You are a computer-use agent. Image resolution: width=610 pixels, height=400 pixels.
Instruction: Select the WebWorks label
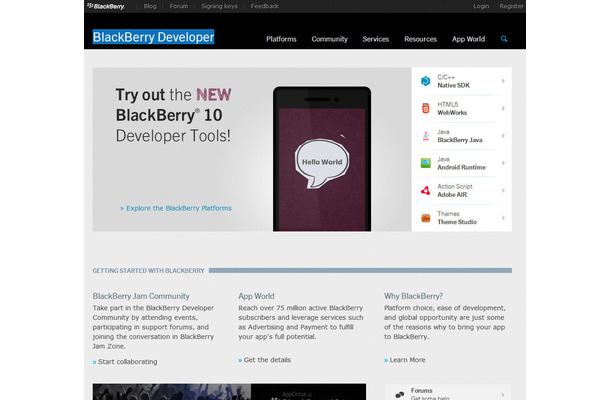click(x=452, y=112)
